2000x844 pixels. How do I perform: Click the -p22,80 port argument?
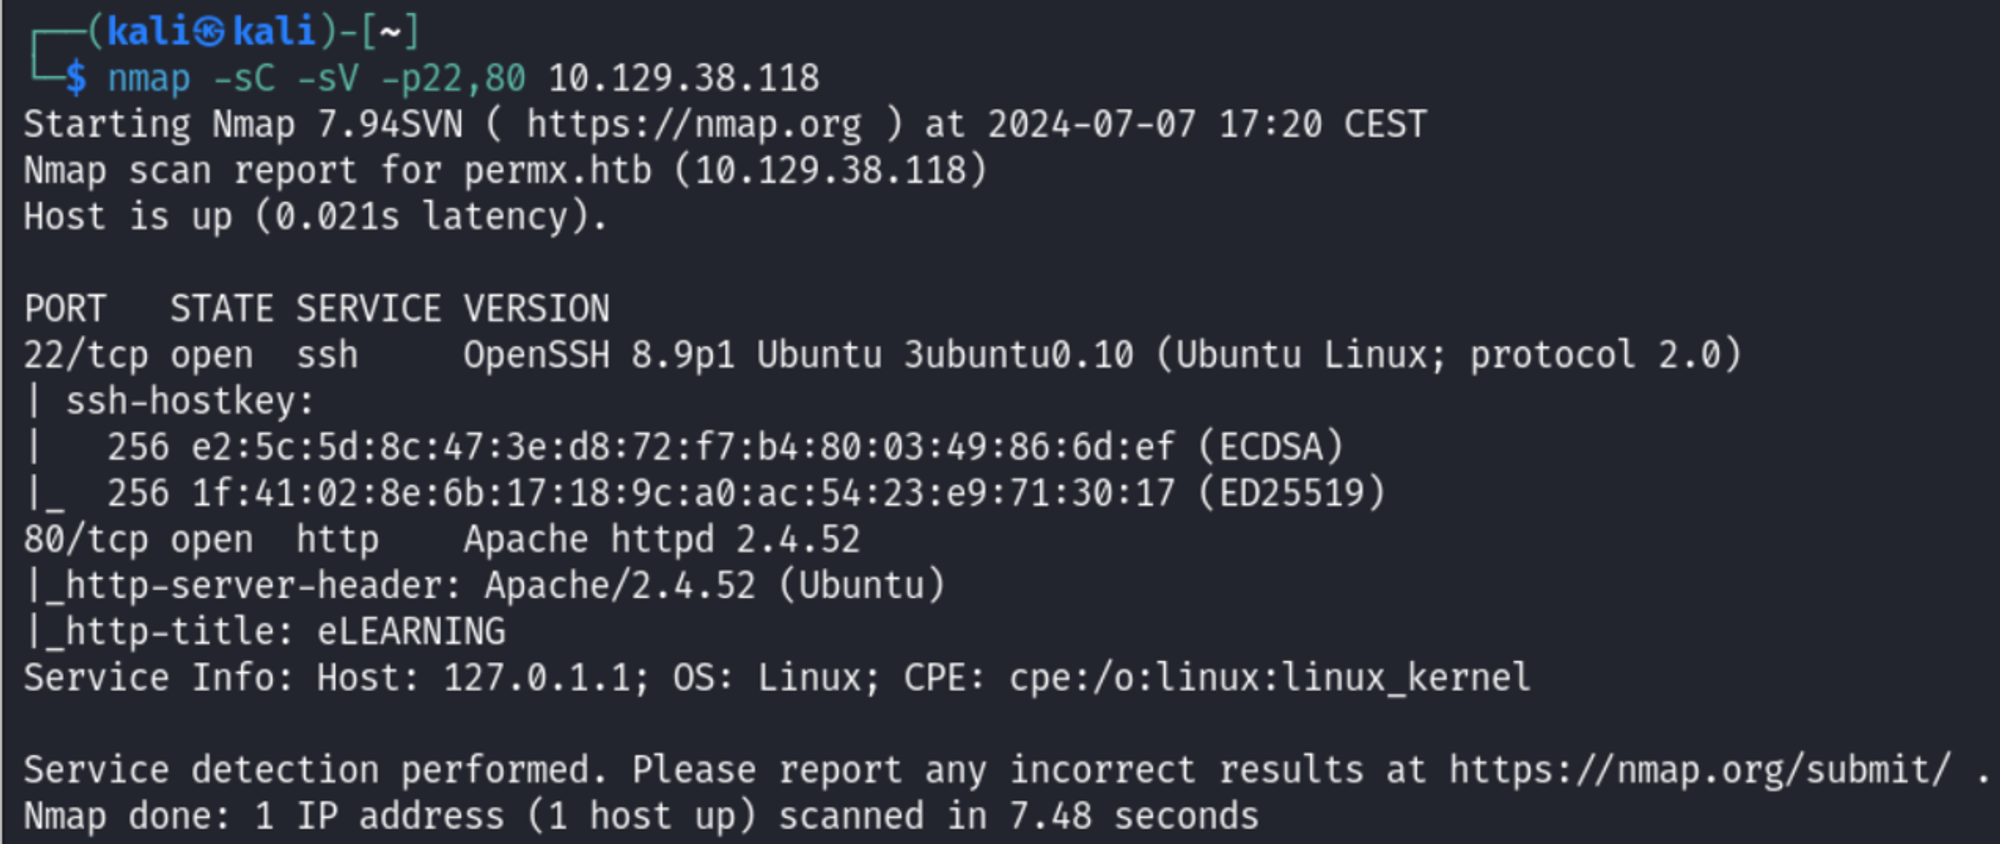[453, 78]
